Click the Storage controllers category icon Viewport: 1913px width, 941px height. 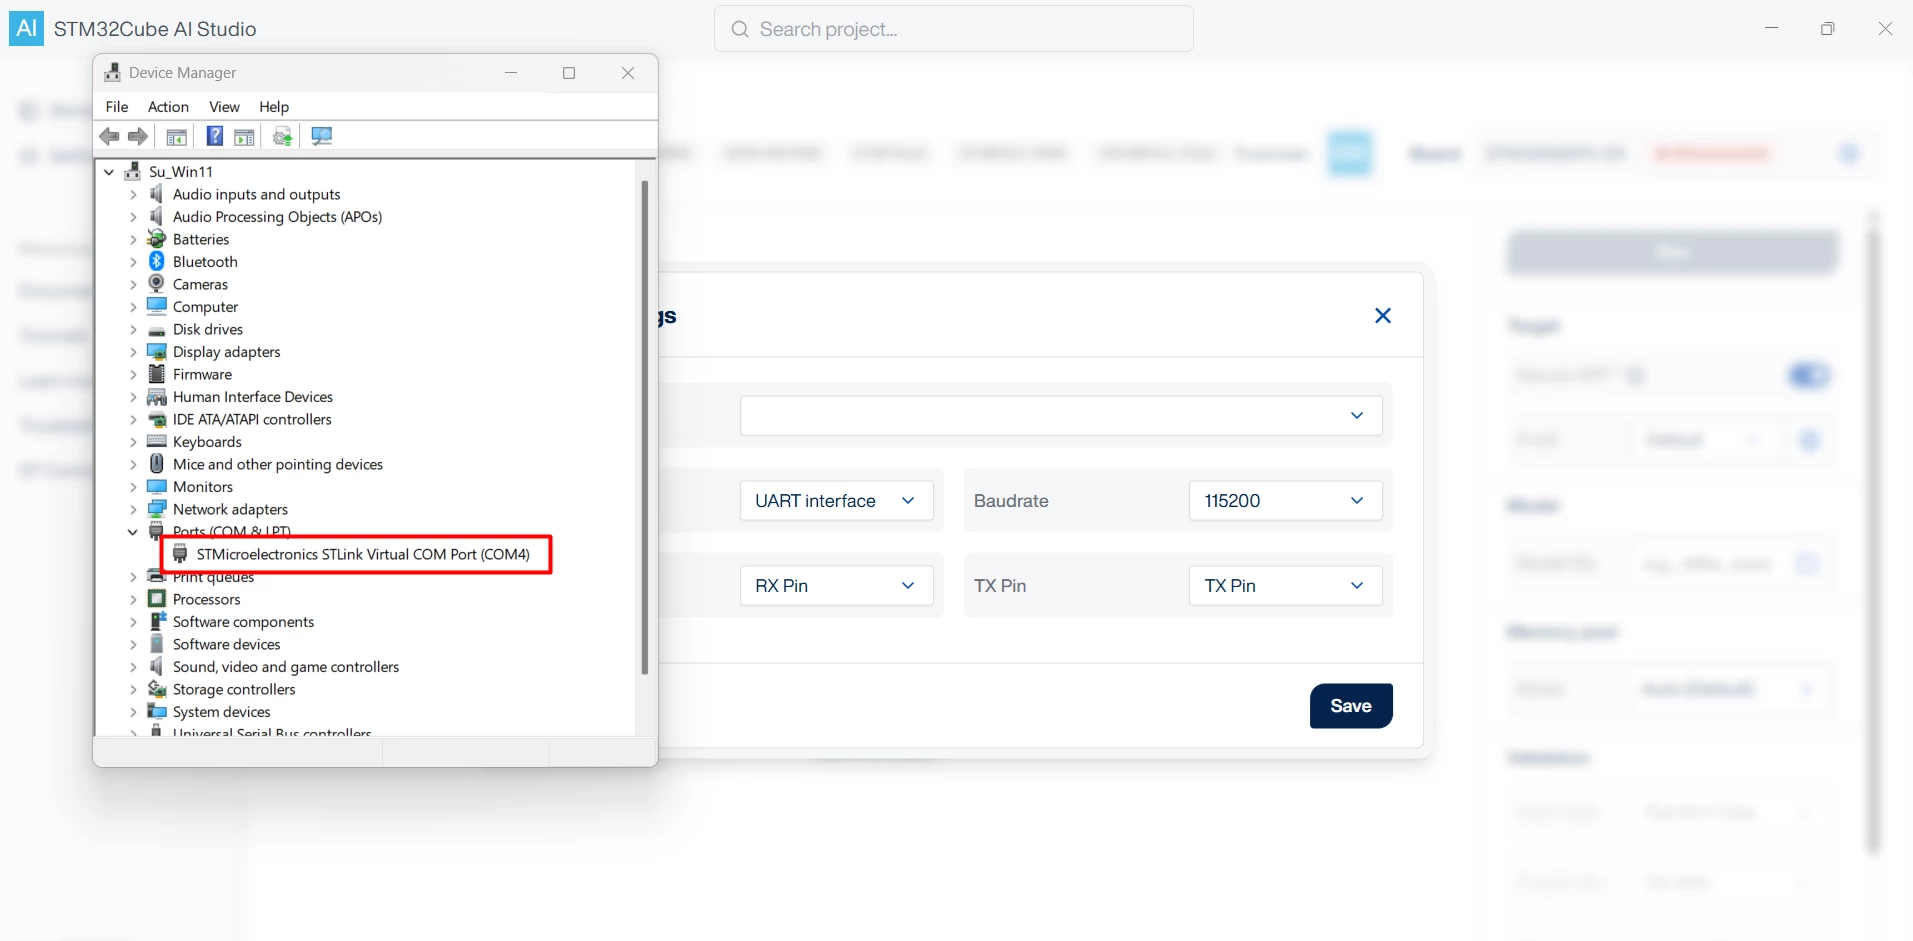[x=157, y=689]
